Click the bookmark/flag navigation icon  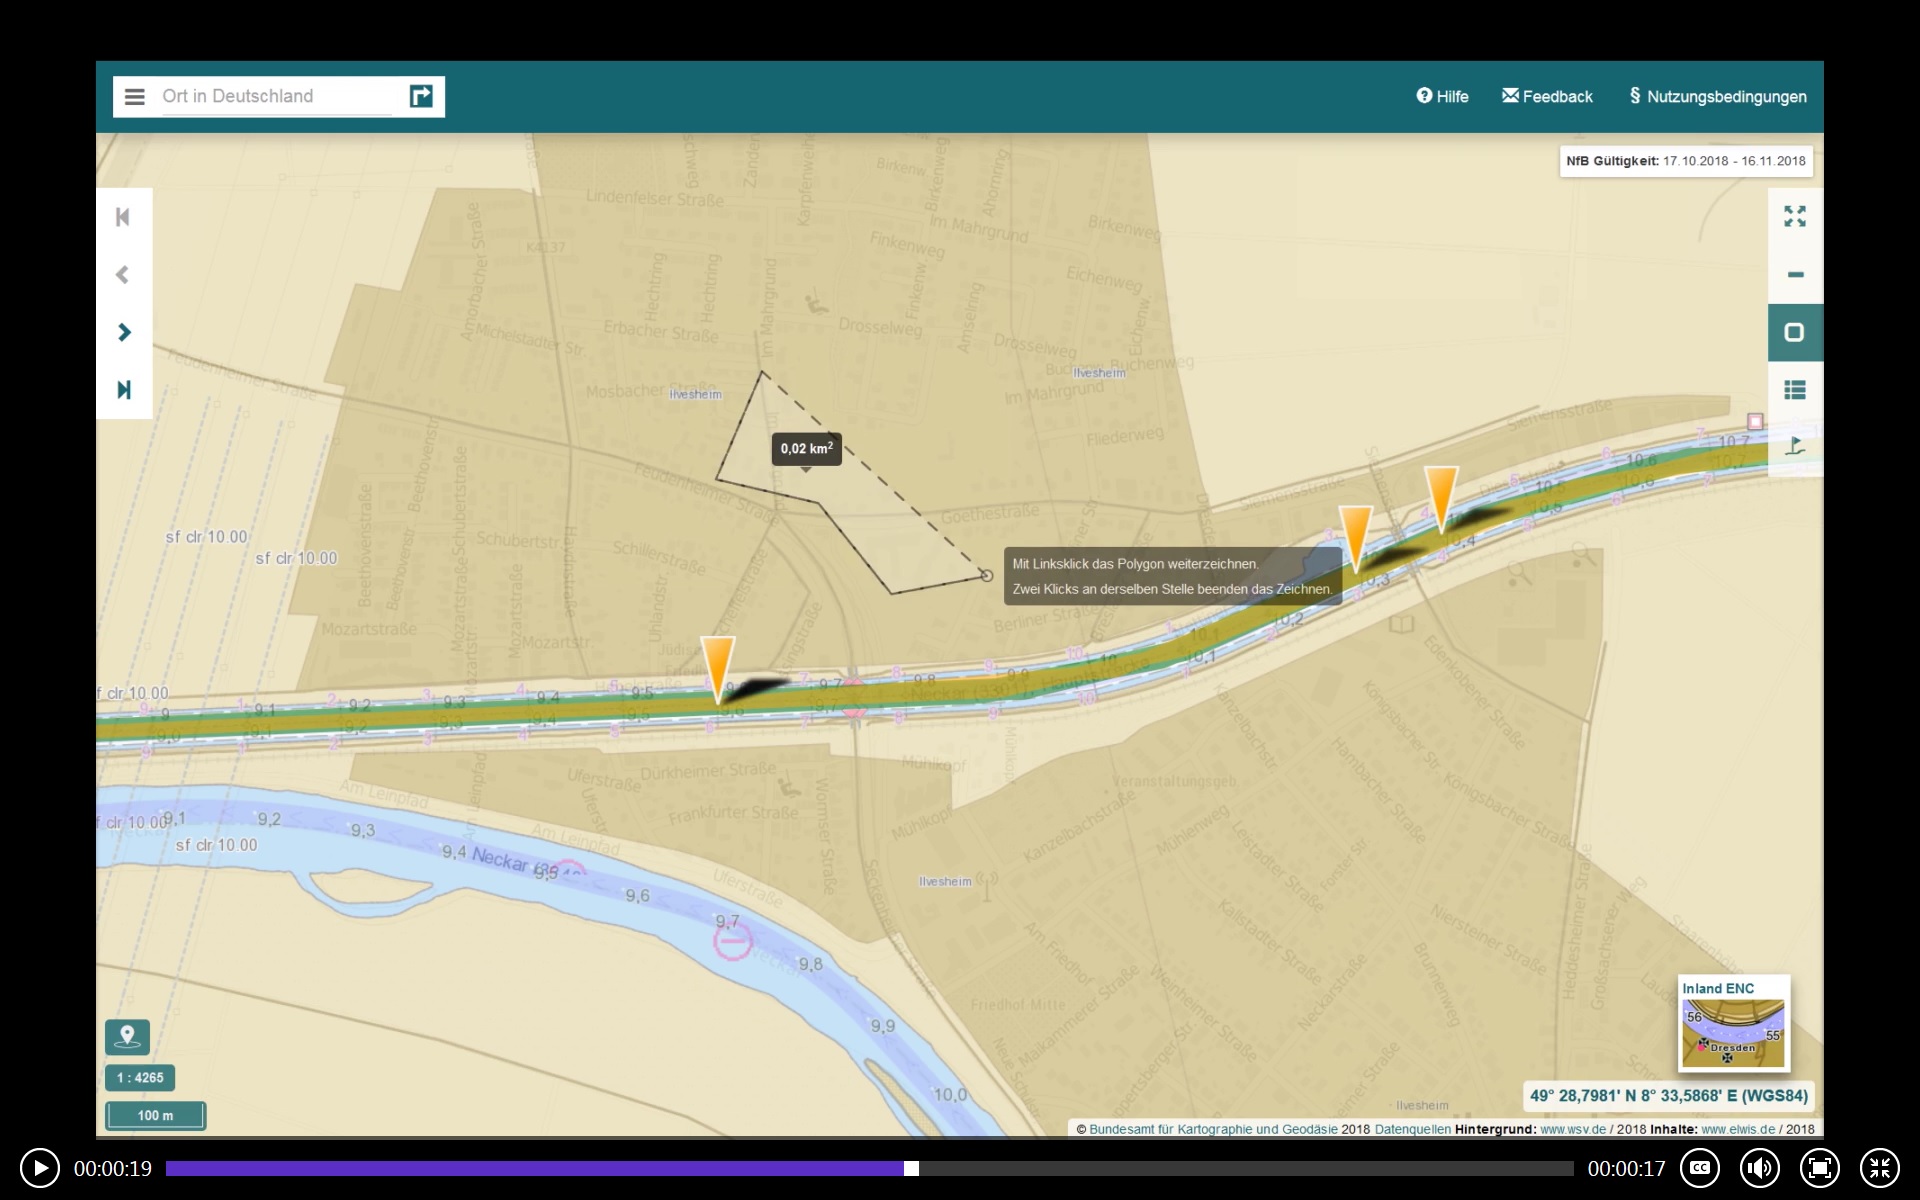[x=1794, y=445]
